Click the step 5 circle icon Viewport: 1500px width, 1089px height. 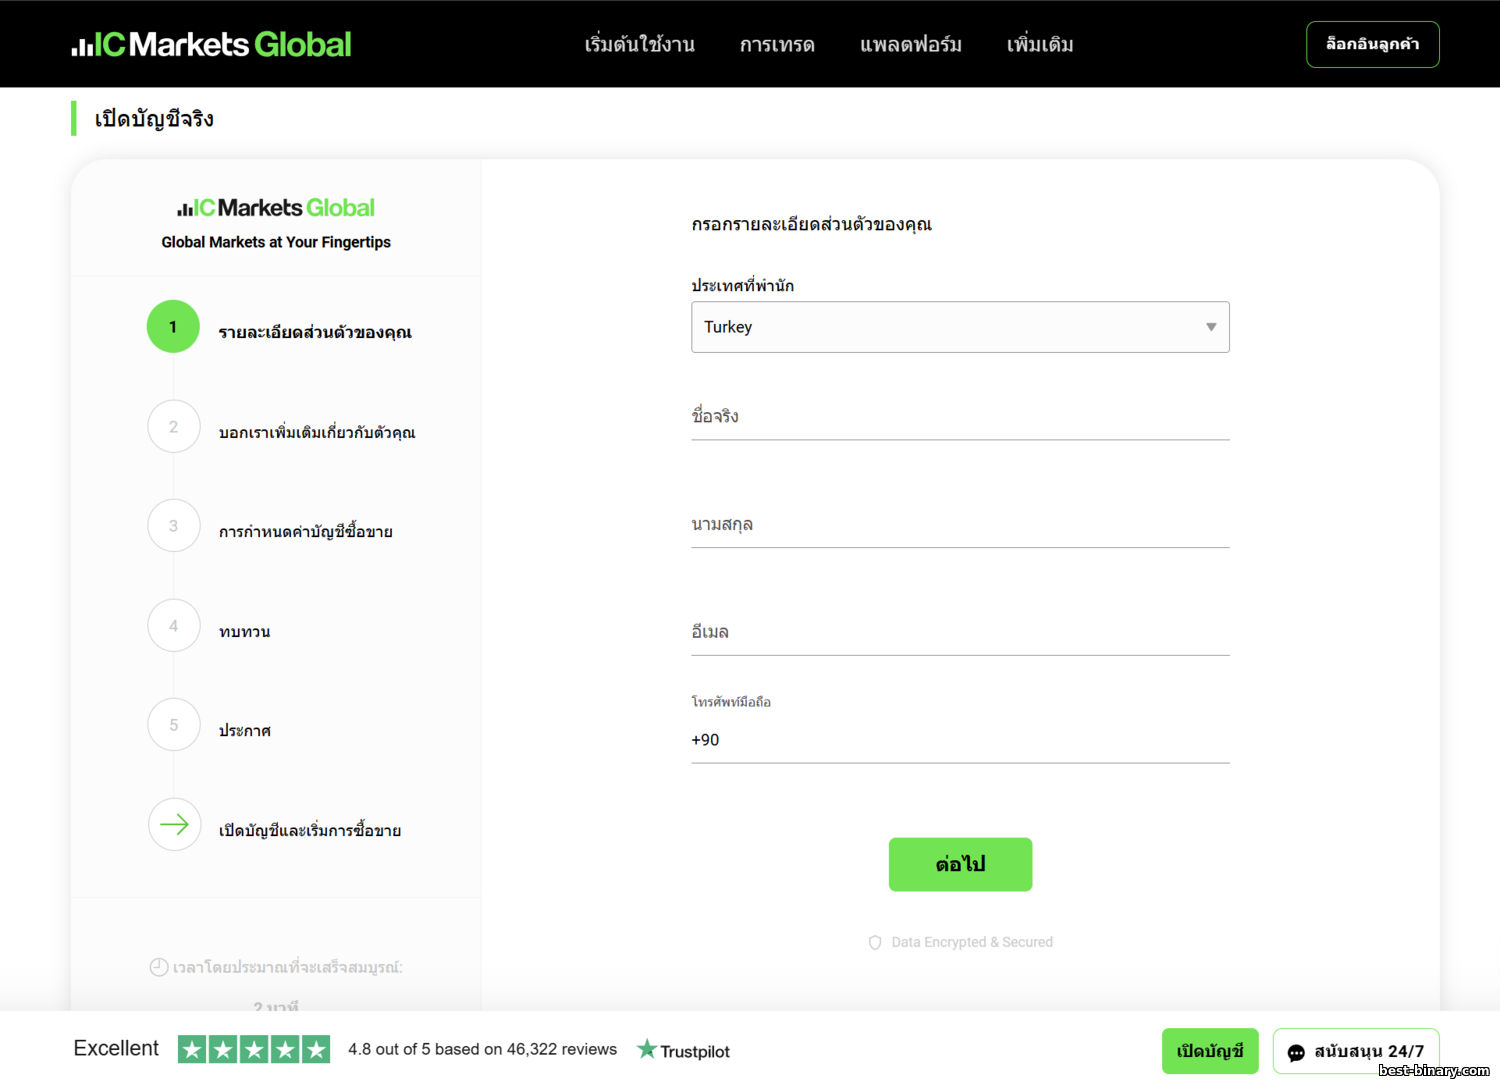[x=173, y=725]
